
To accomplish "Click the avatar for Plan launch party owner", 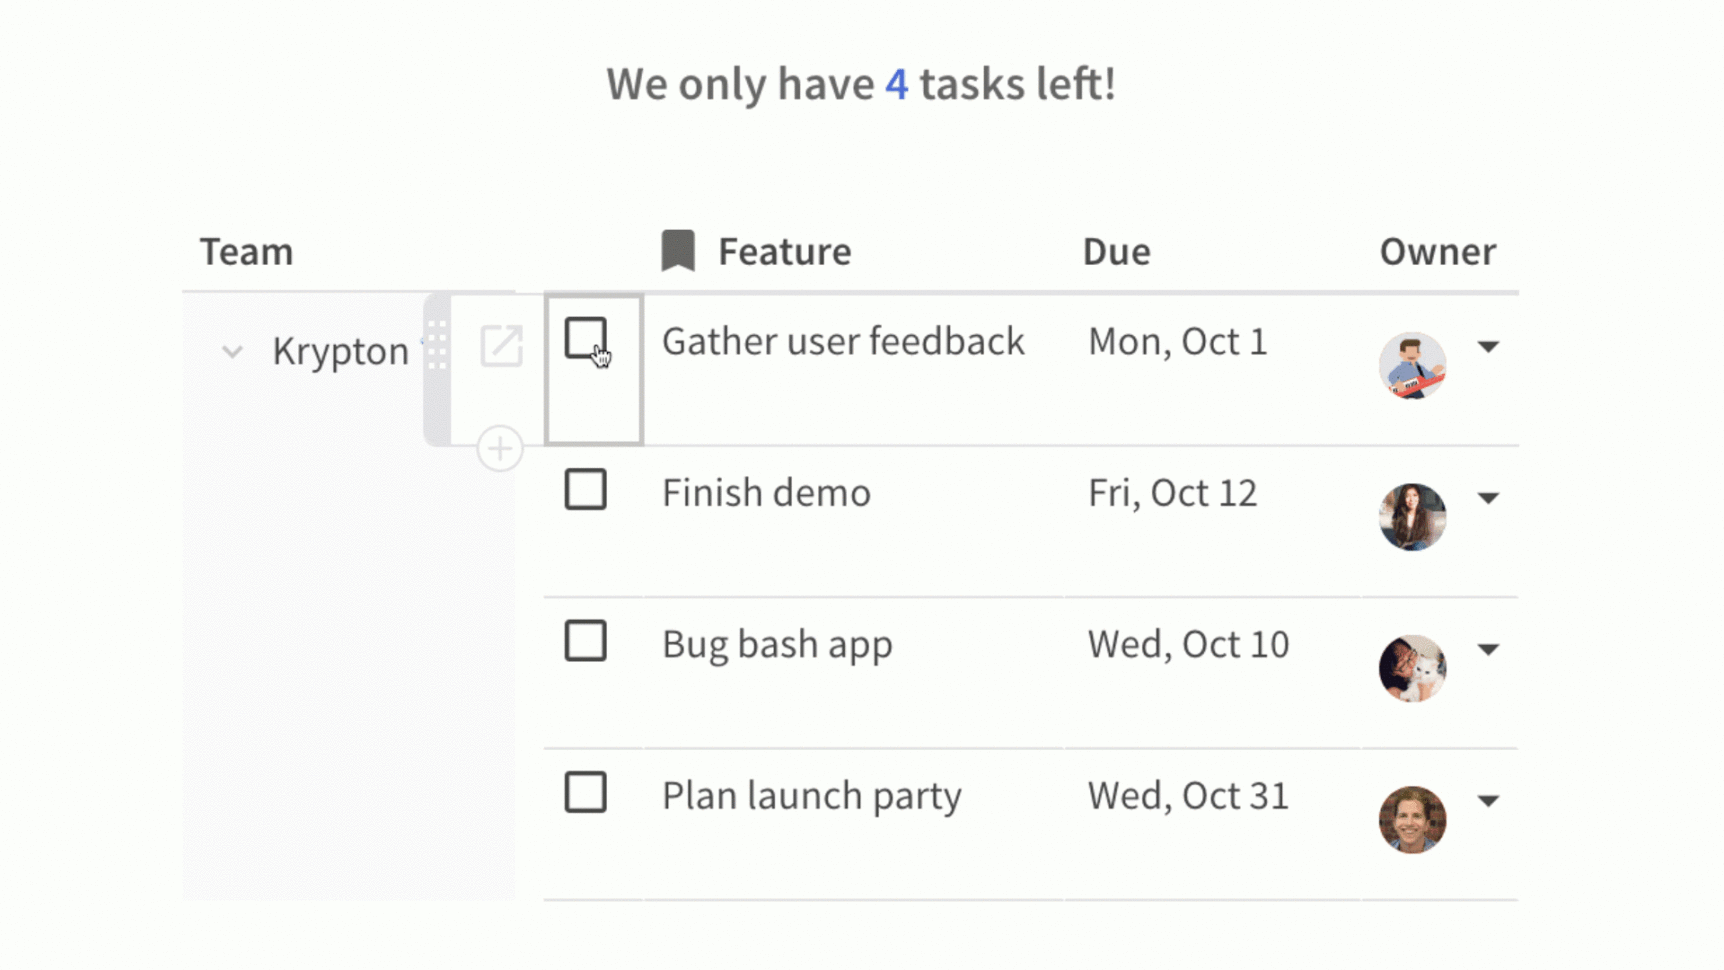I will tap(1412, 820).
